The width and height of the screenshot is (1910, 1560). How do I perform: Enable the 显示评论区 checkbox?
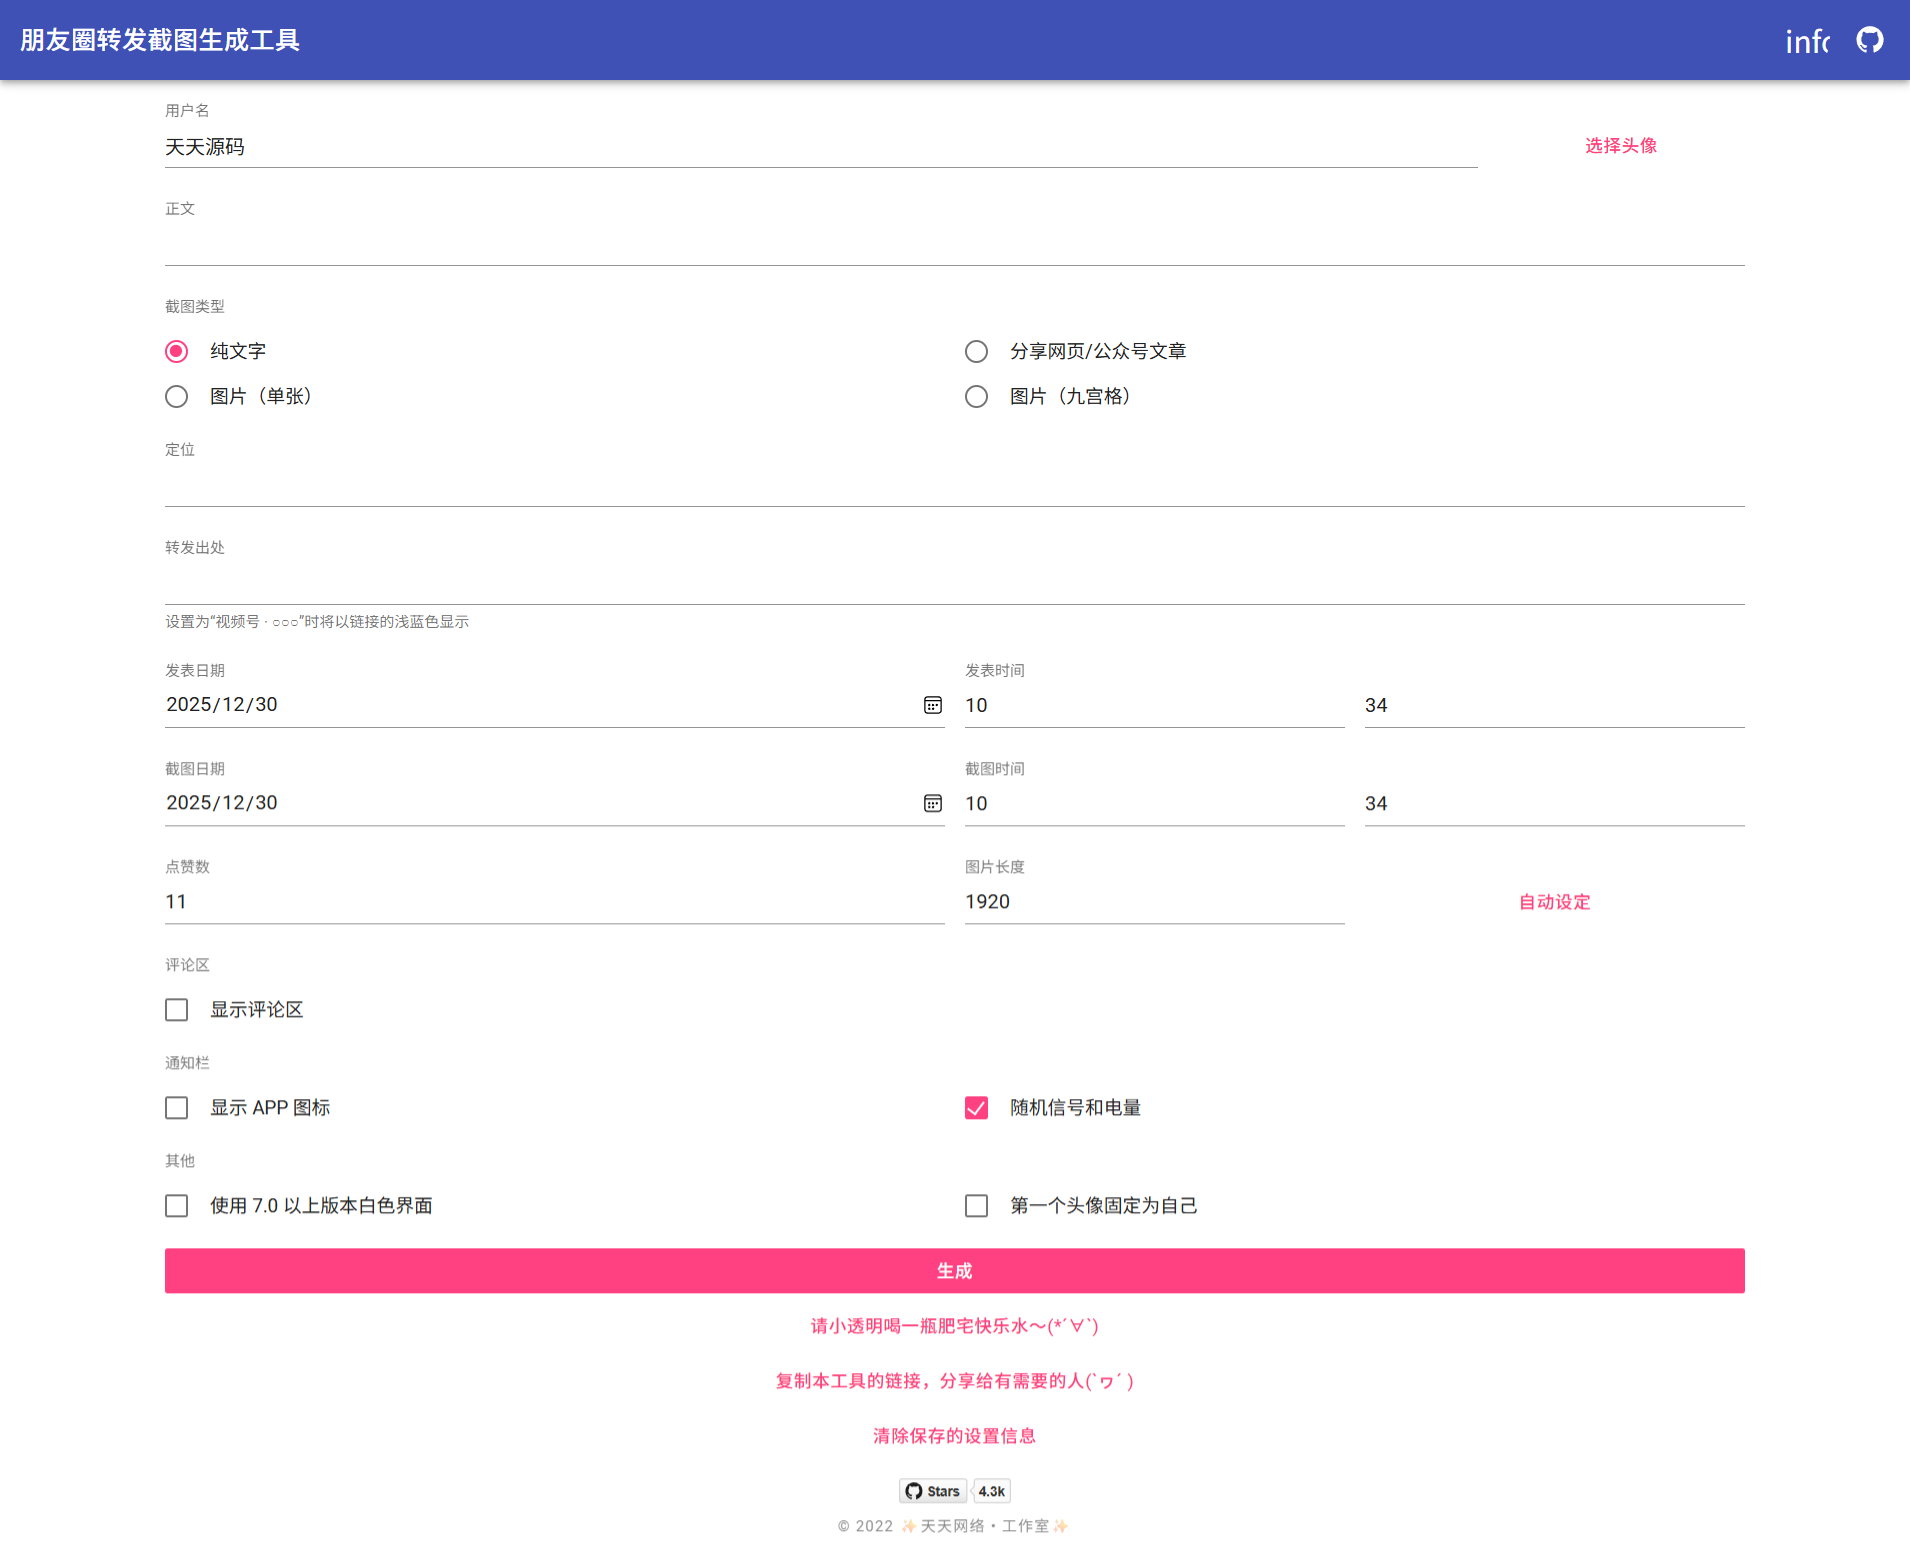click(176, 1009)
